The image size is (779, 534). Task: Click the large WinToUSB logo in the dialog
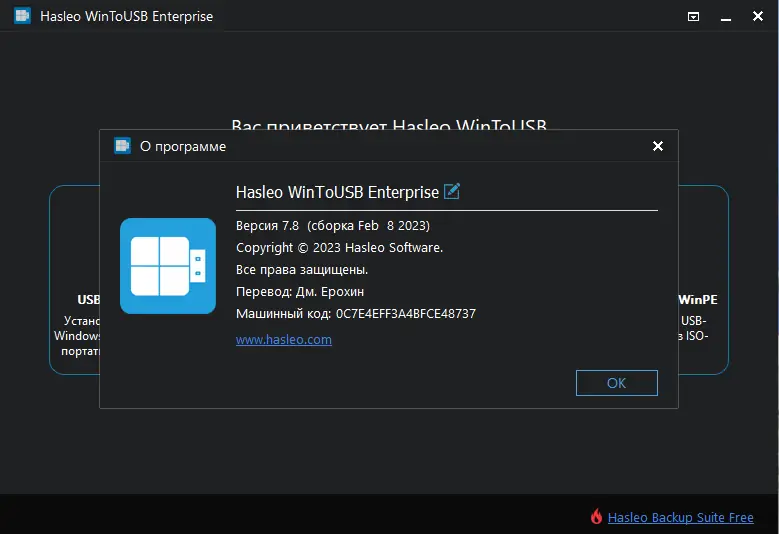pyautogui.click(x=168, y=266)
